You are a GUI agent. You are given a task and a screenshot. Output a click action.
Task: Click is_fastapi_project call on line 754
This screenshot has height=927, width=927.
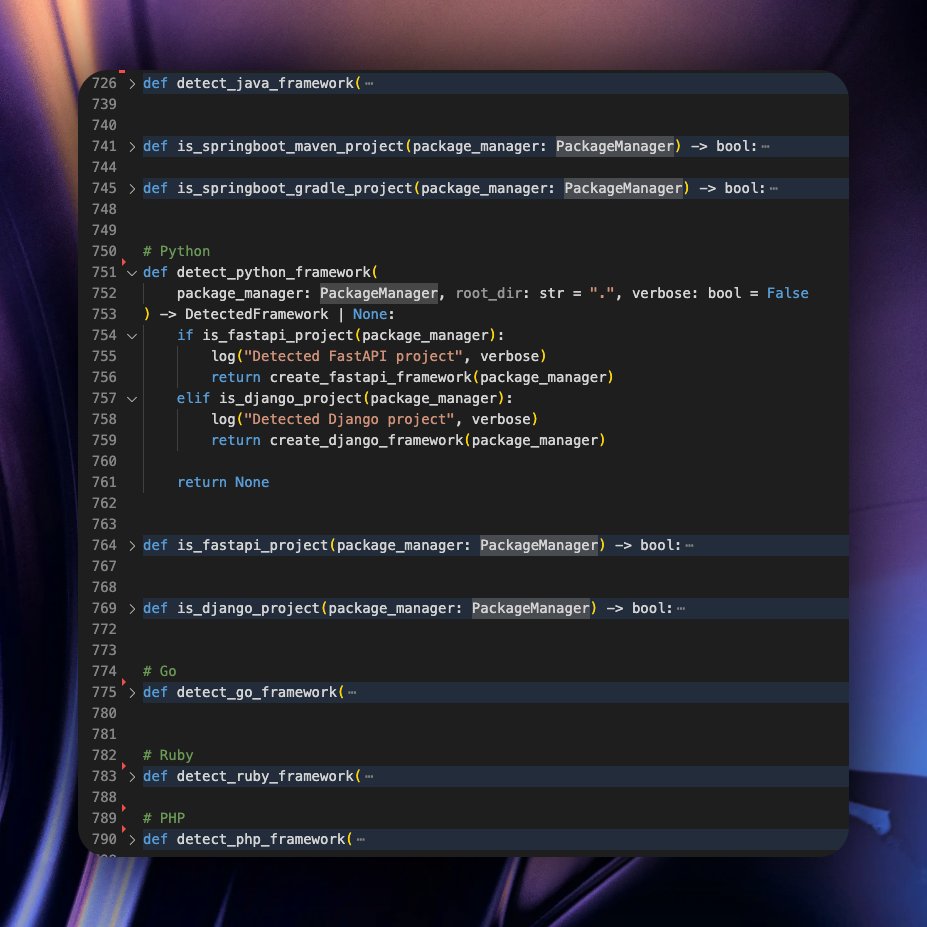pos(278,335)
